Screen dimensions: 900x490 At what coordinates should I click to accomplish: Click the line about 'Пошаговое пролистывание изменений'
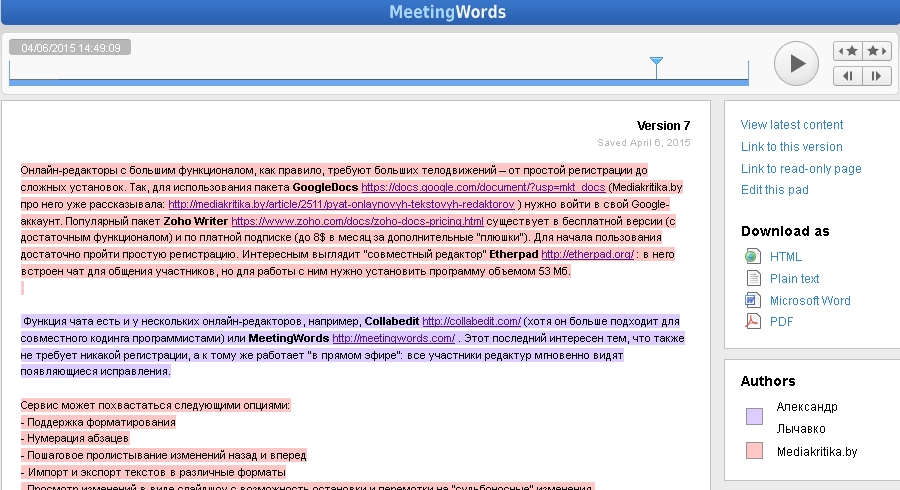click(x=164, y=456)
